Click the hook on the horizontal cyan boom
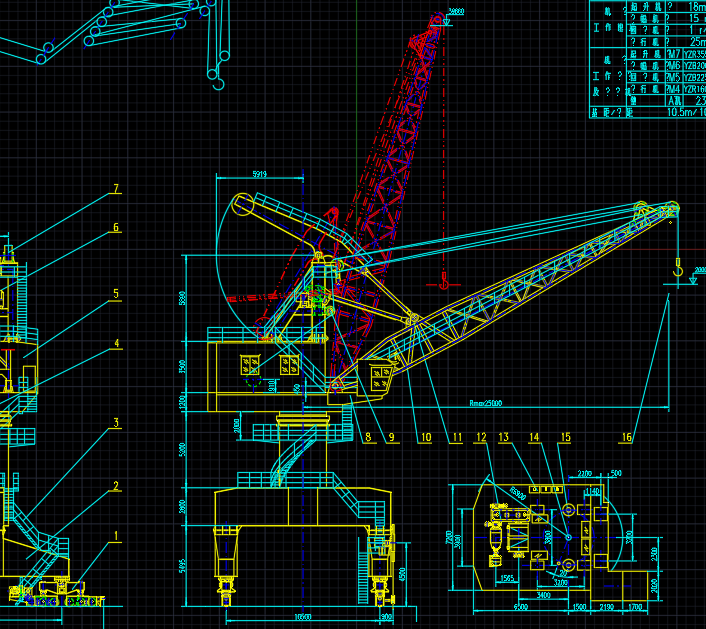Viewport: 706px width, 629px height. [678, 268]
